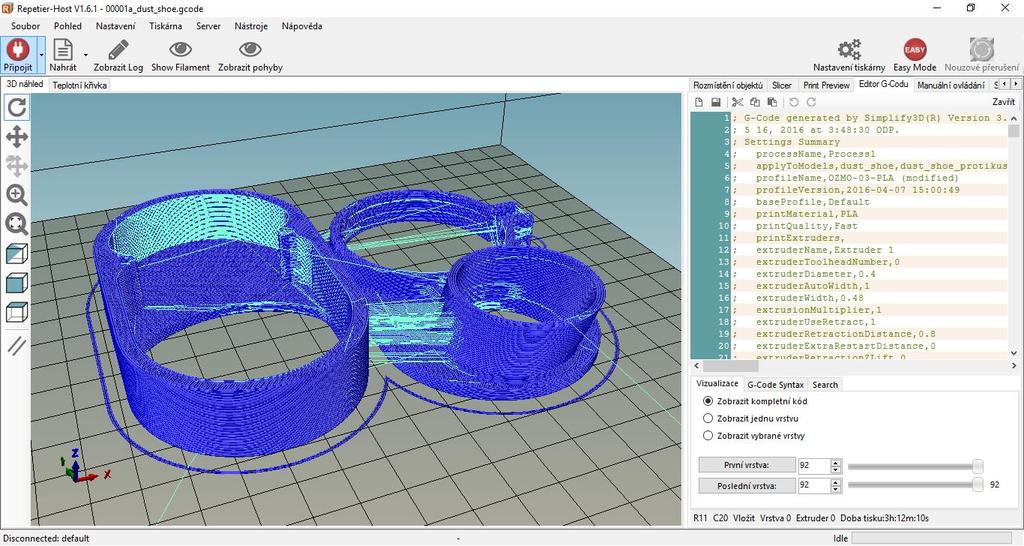Click the save G-code disk icon
1024x546 pixels.
[716, 102]
